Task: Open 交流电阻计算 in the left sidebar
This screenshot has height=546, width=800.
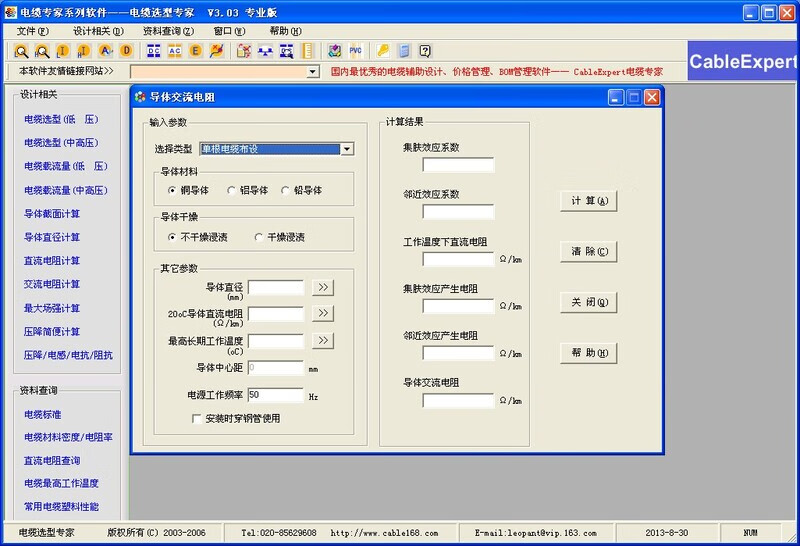Action: coord(52,284)
